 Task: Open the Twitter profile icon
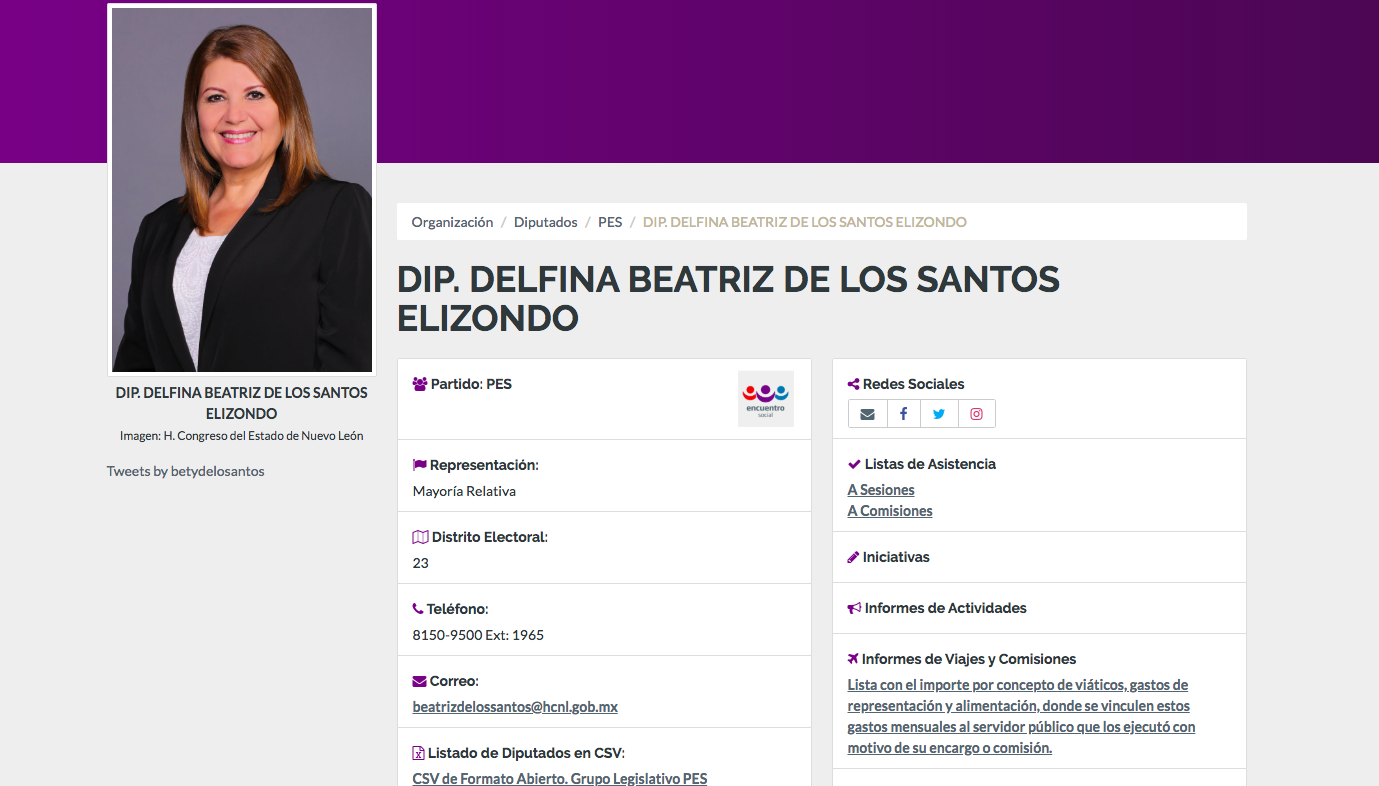(x=939, y=413)
